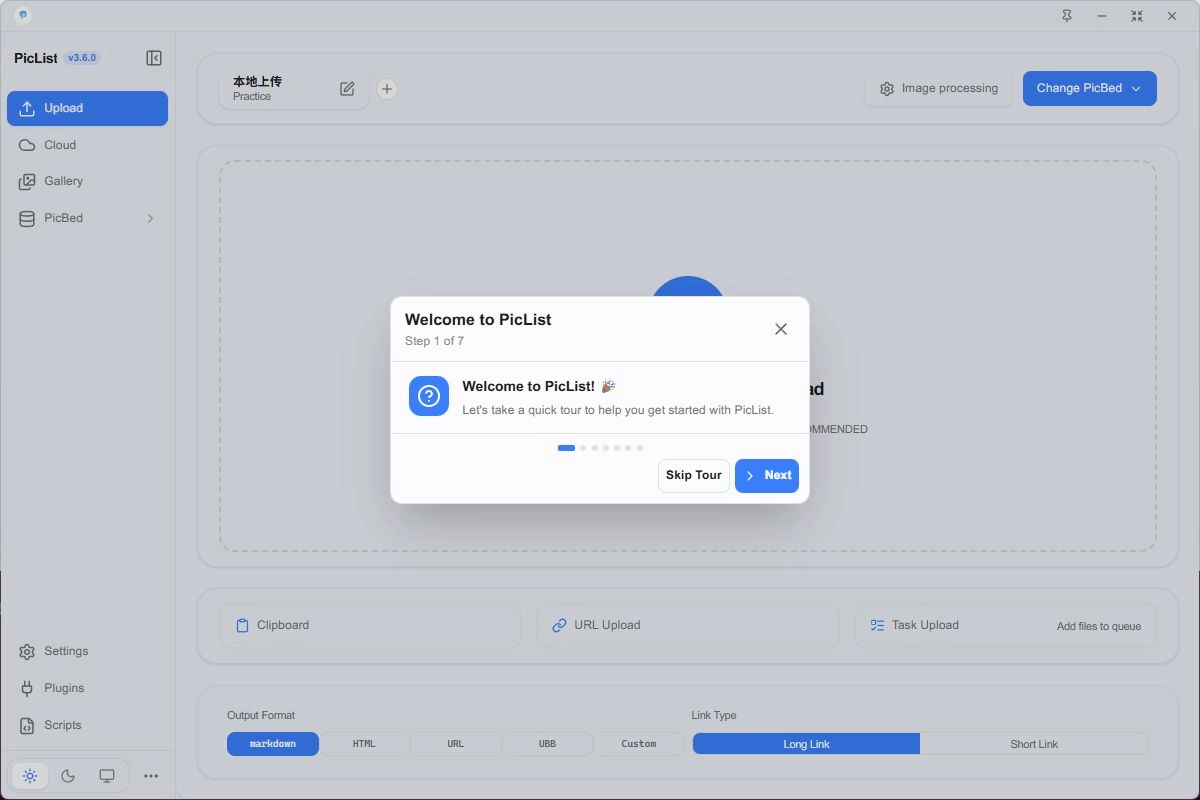1200x800 pixels.
Task: Go to the Gallery page
Action: pyautogui.click(x=87, y=181)
